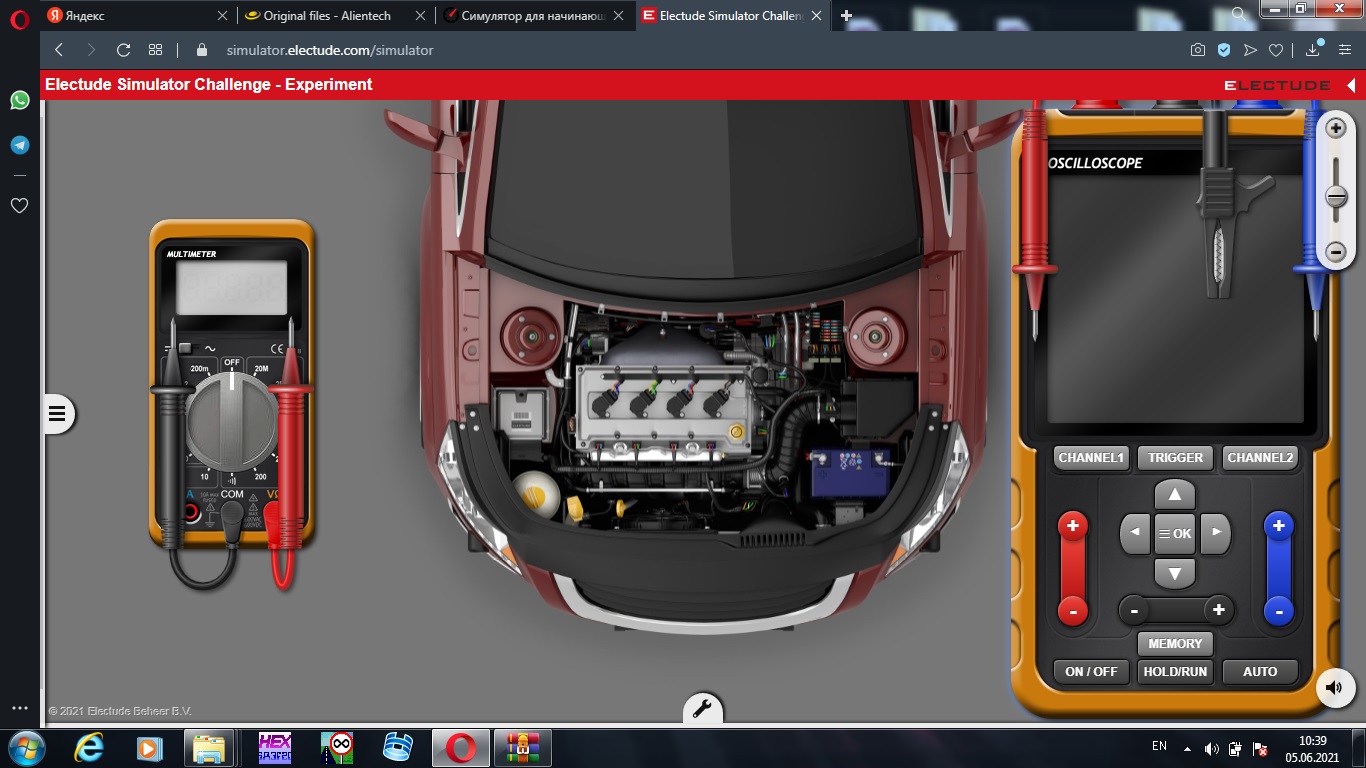The height and width of the screenshot is (768, 1366).
Task: Click the zoom out magnifier button
Action: (1336, 252)
